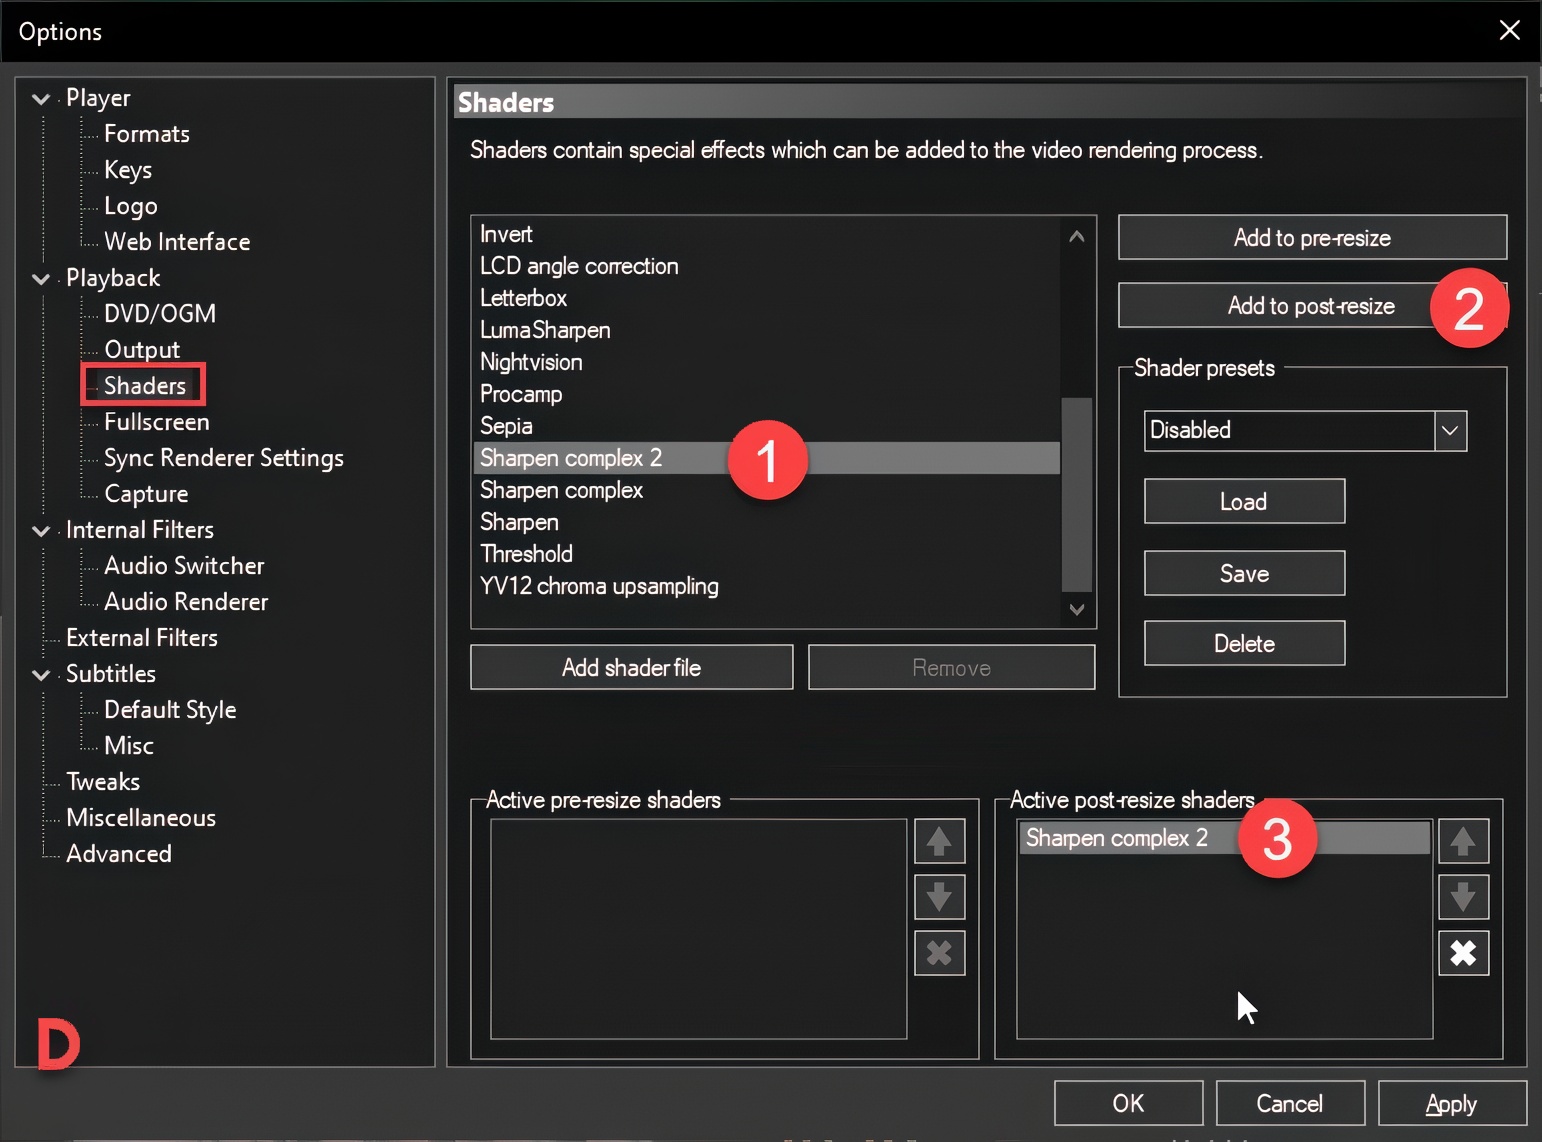
Task: Click Add to post-resize button
Action: 1312,306
